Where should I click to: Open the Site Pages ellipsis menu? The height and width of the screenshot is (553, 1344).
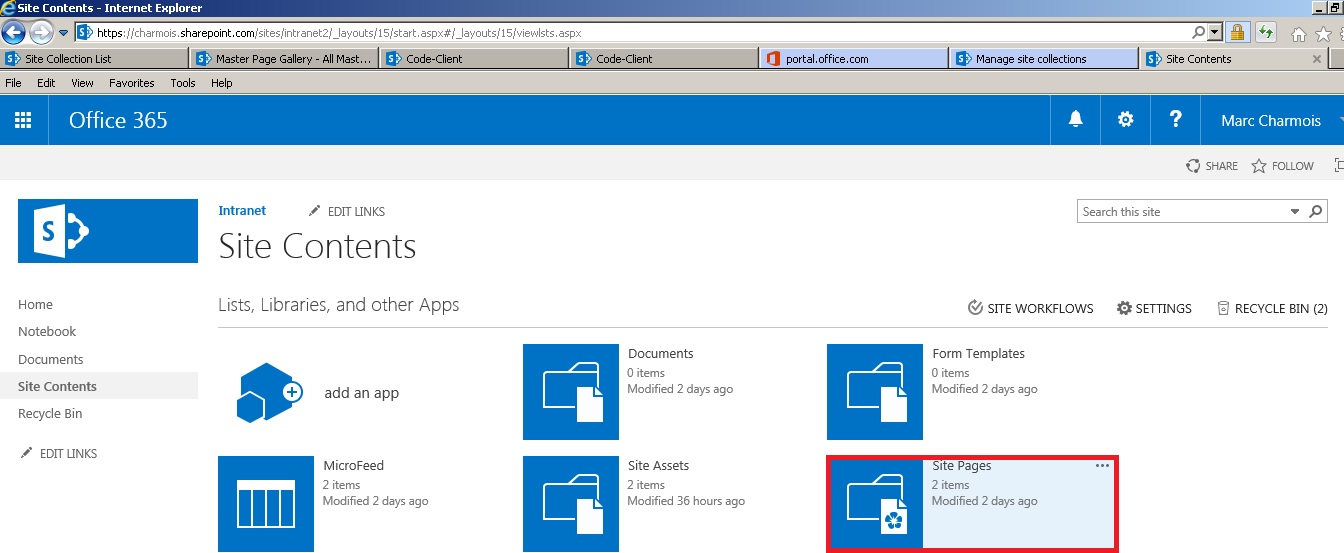[x=1102, y=466]
